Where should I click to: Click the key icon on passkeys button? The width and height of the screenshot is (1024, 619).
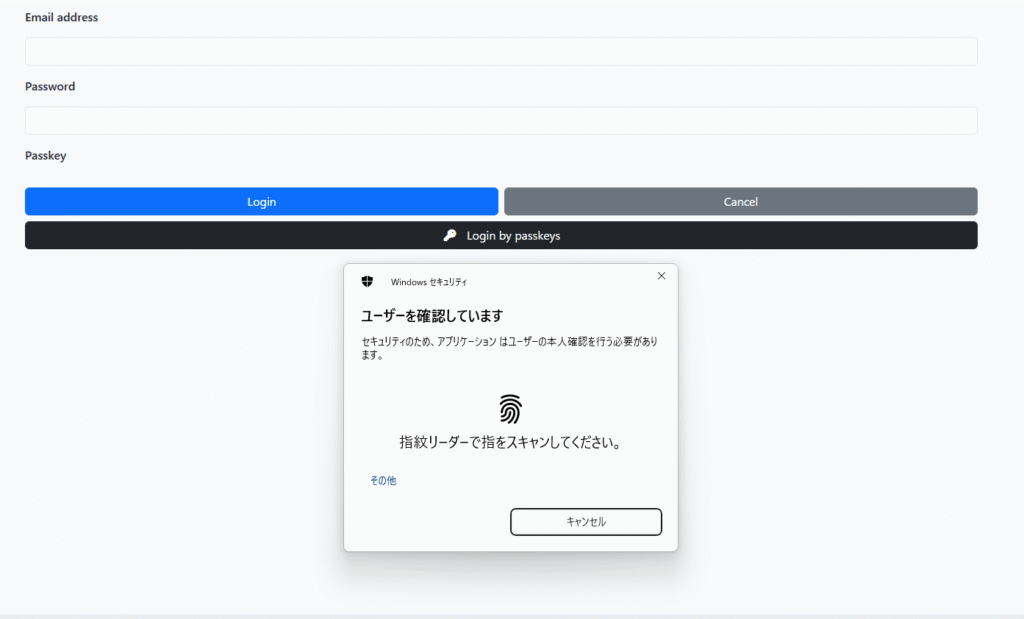450,236
